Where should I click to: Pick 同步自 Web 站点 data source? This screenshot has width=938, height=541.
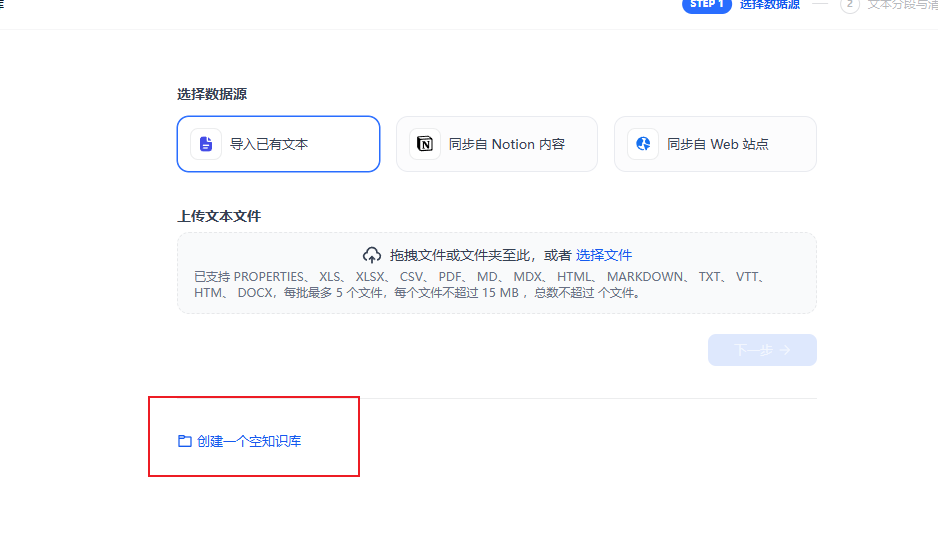[717, 144]
